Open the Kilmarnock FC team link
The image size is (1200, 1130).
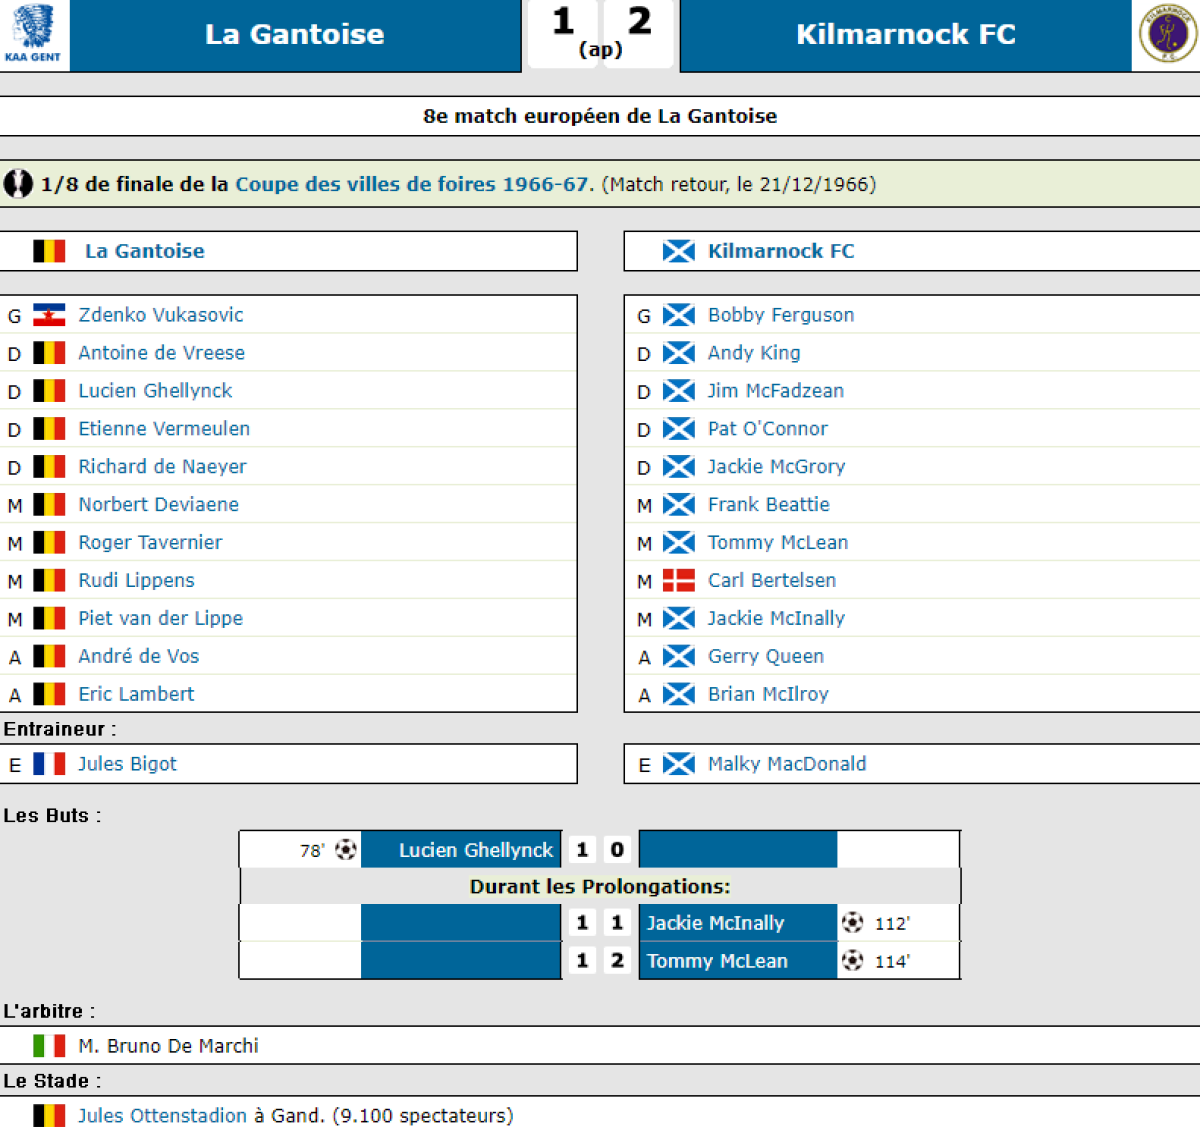click(x=780, y=251)
